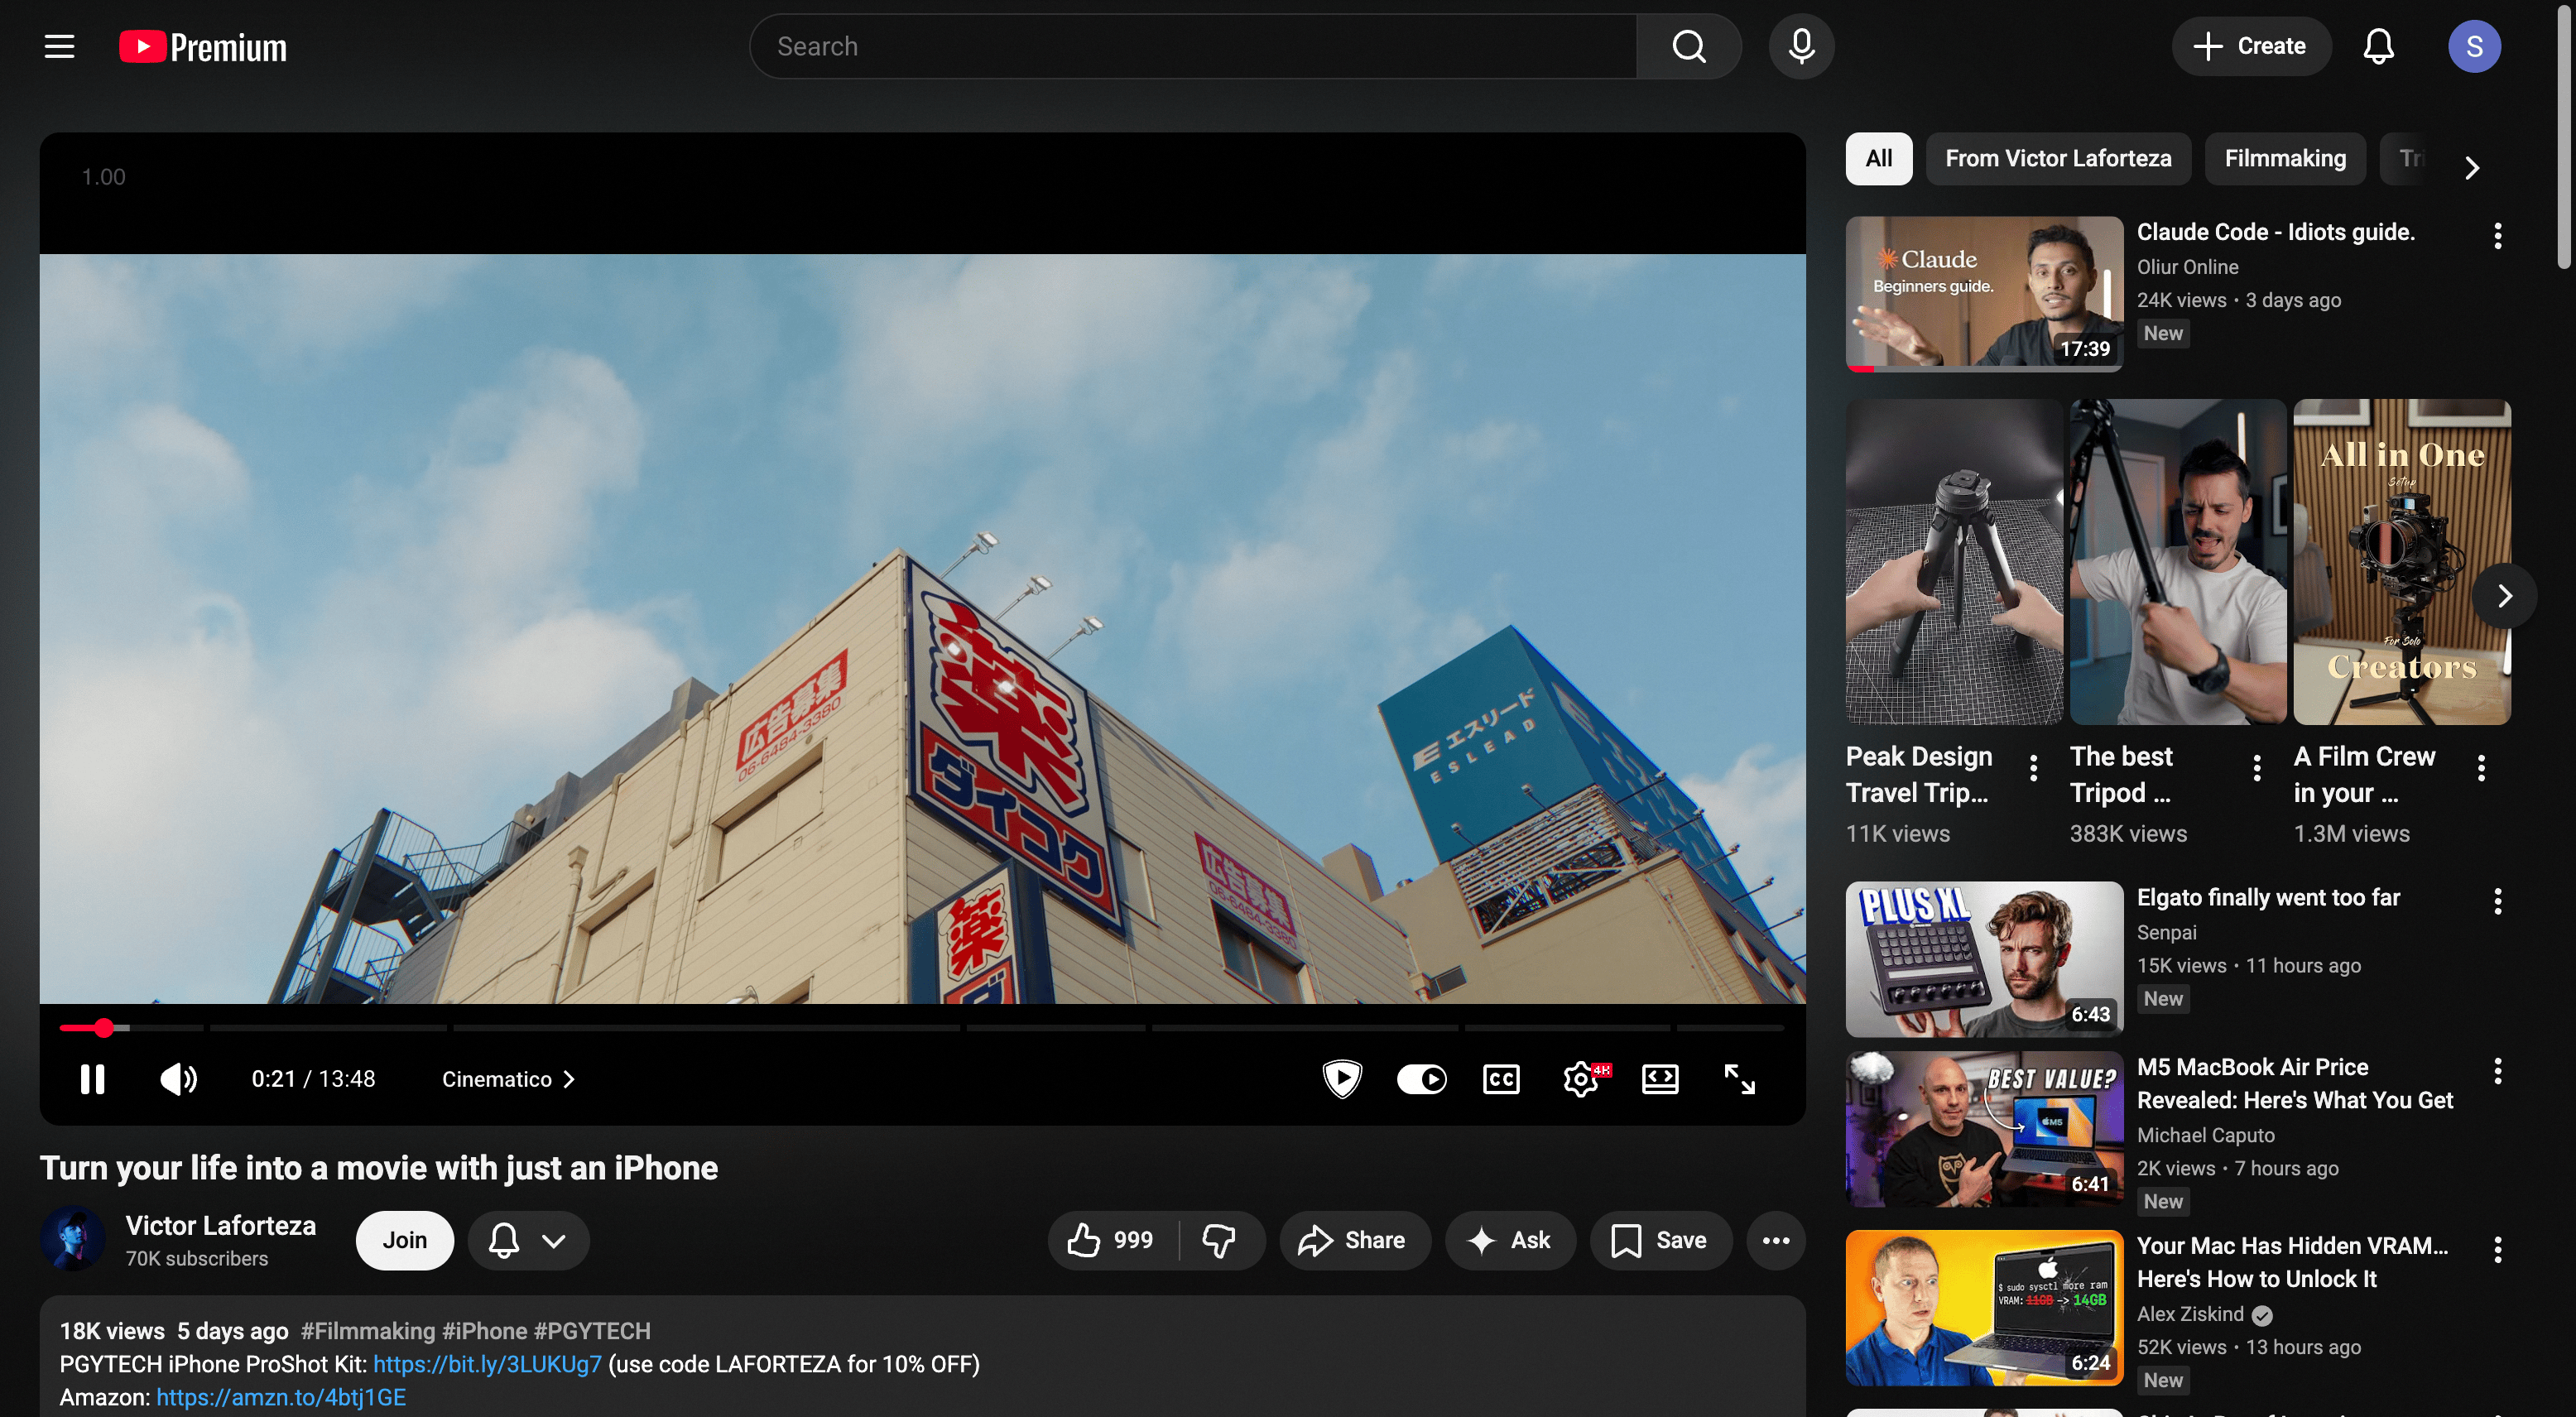Click the Join channel button

[404, 1240]
